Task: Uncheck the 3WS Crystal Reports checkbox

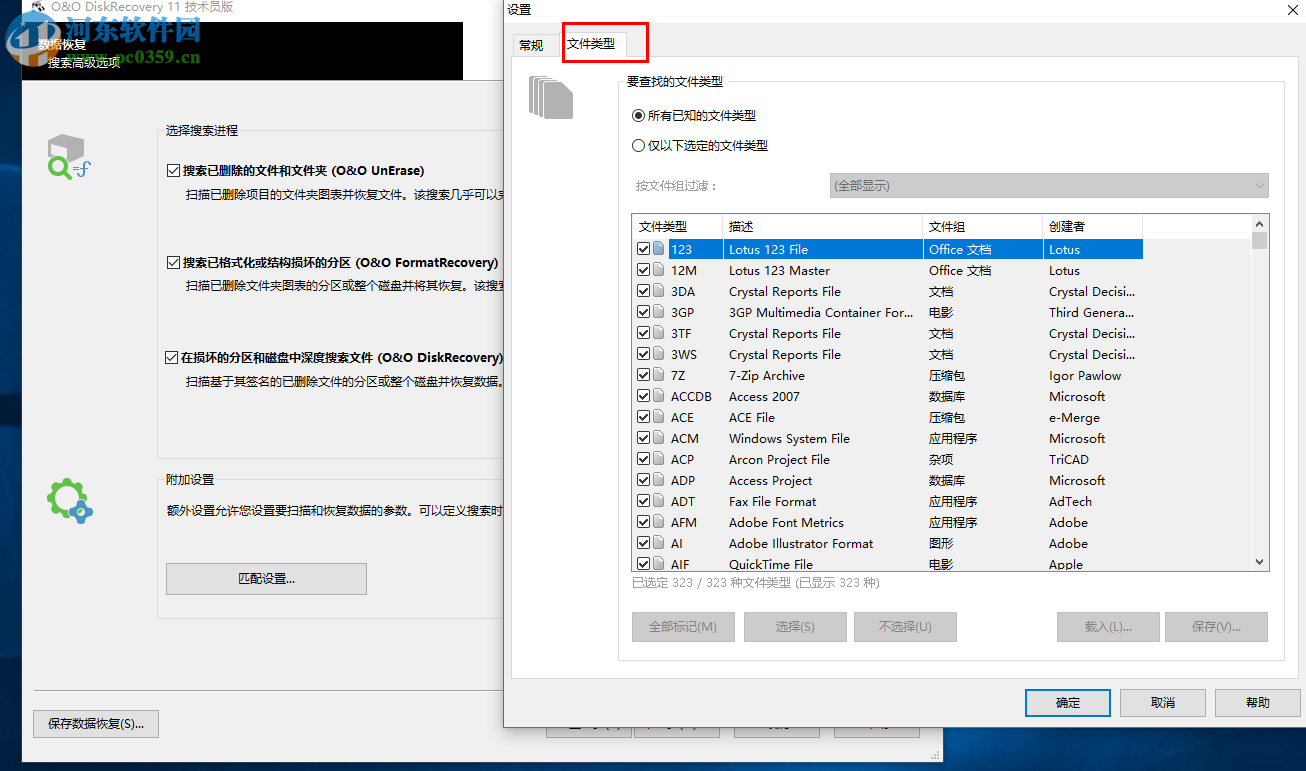Action: tap(643, 354)
